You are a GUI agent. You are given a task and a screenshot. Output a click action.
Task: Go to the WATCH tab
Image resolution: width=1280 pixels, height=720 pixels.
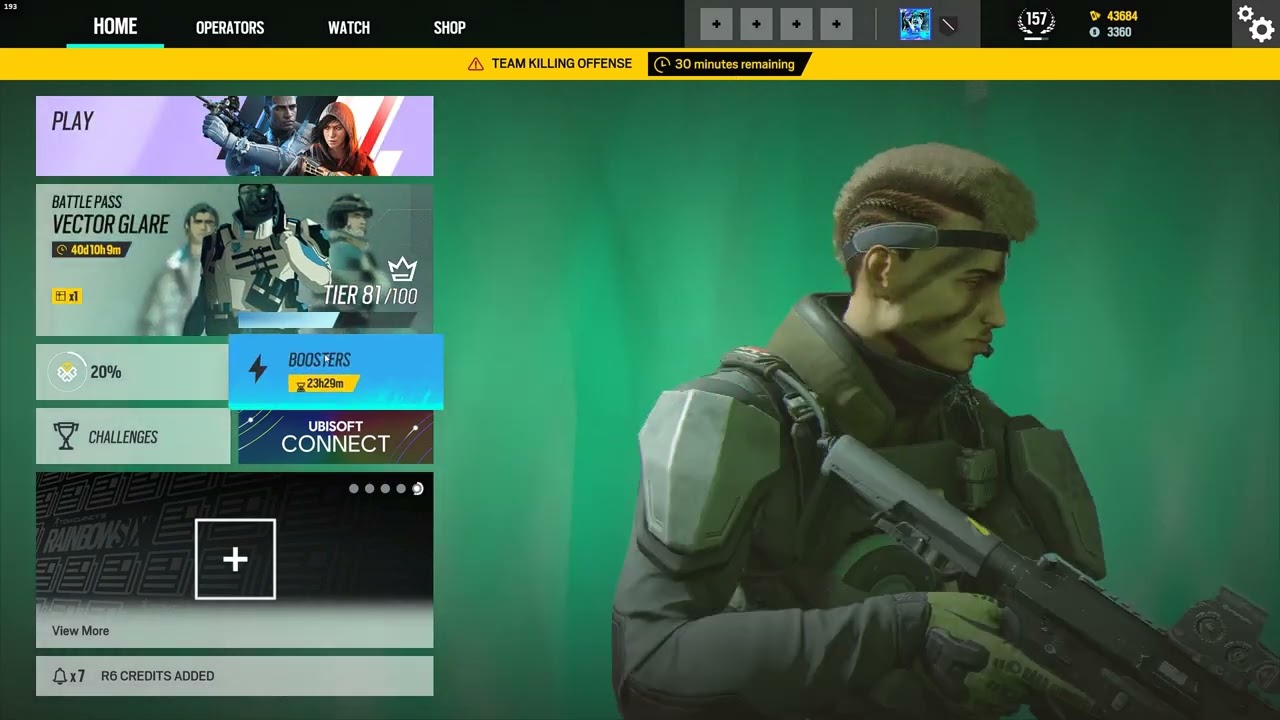349,28
